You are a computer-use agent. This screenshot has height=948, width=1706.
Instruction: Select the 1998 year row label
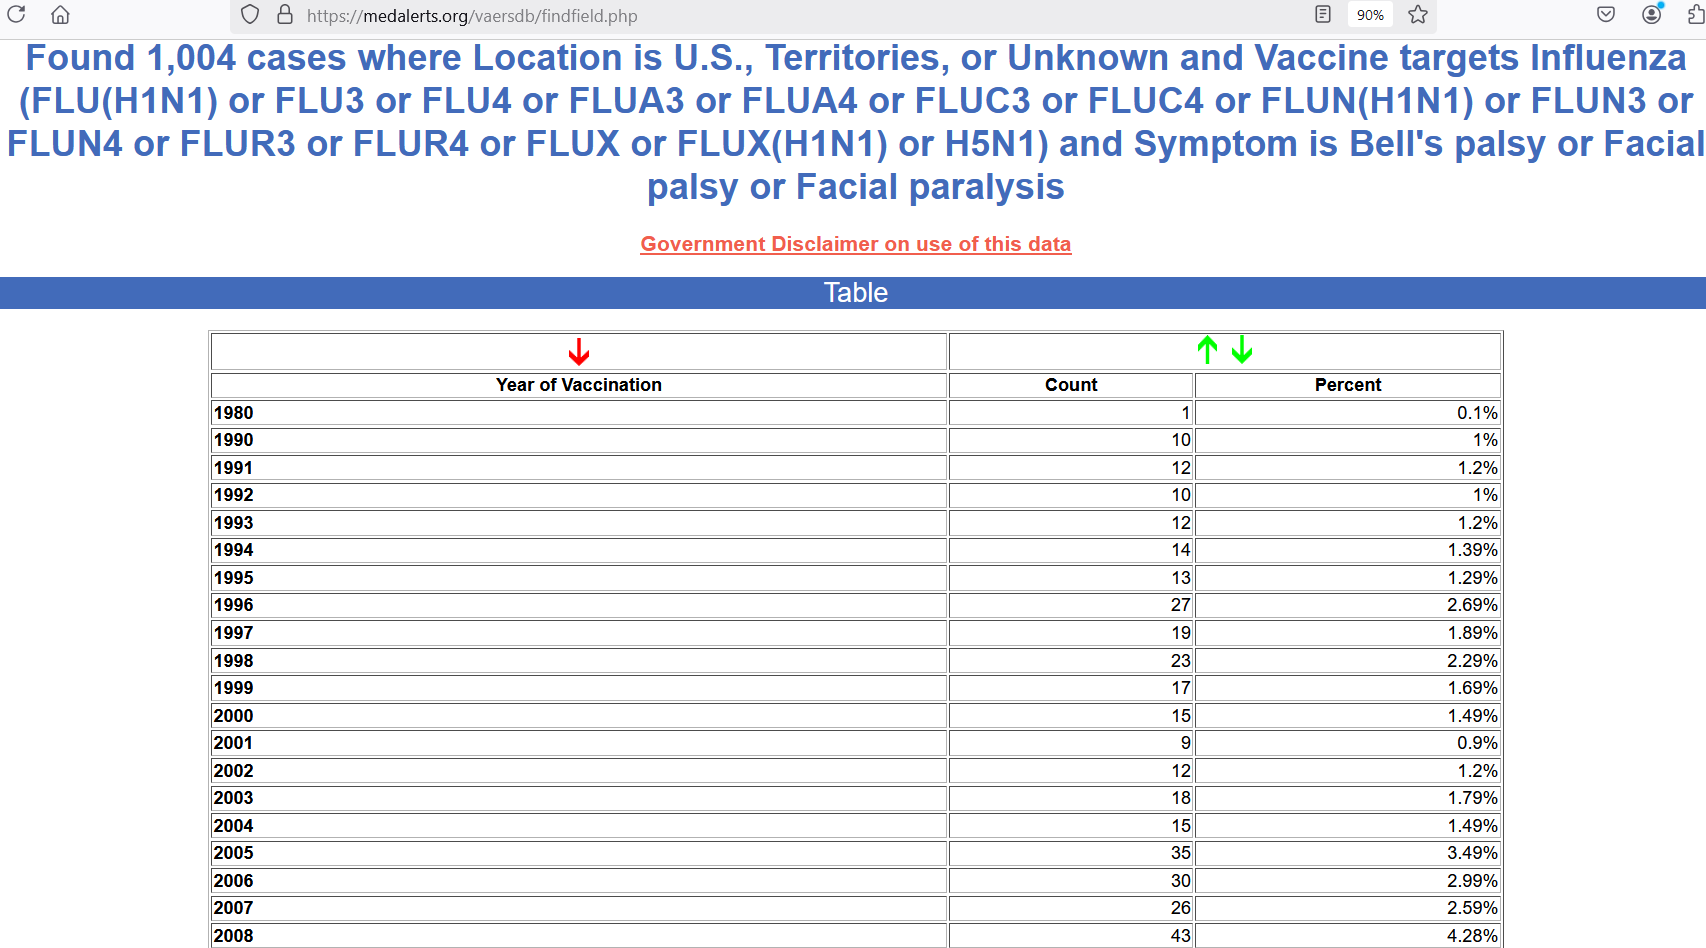click(234, 661)
